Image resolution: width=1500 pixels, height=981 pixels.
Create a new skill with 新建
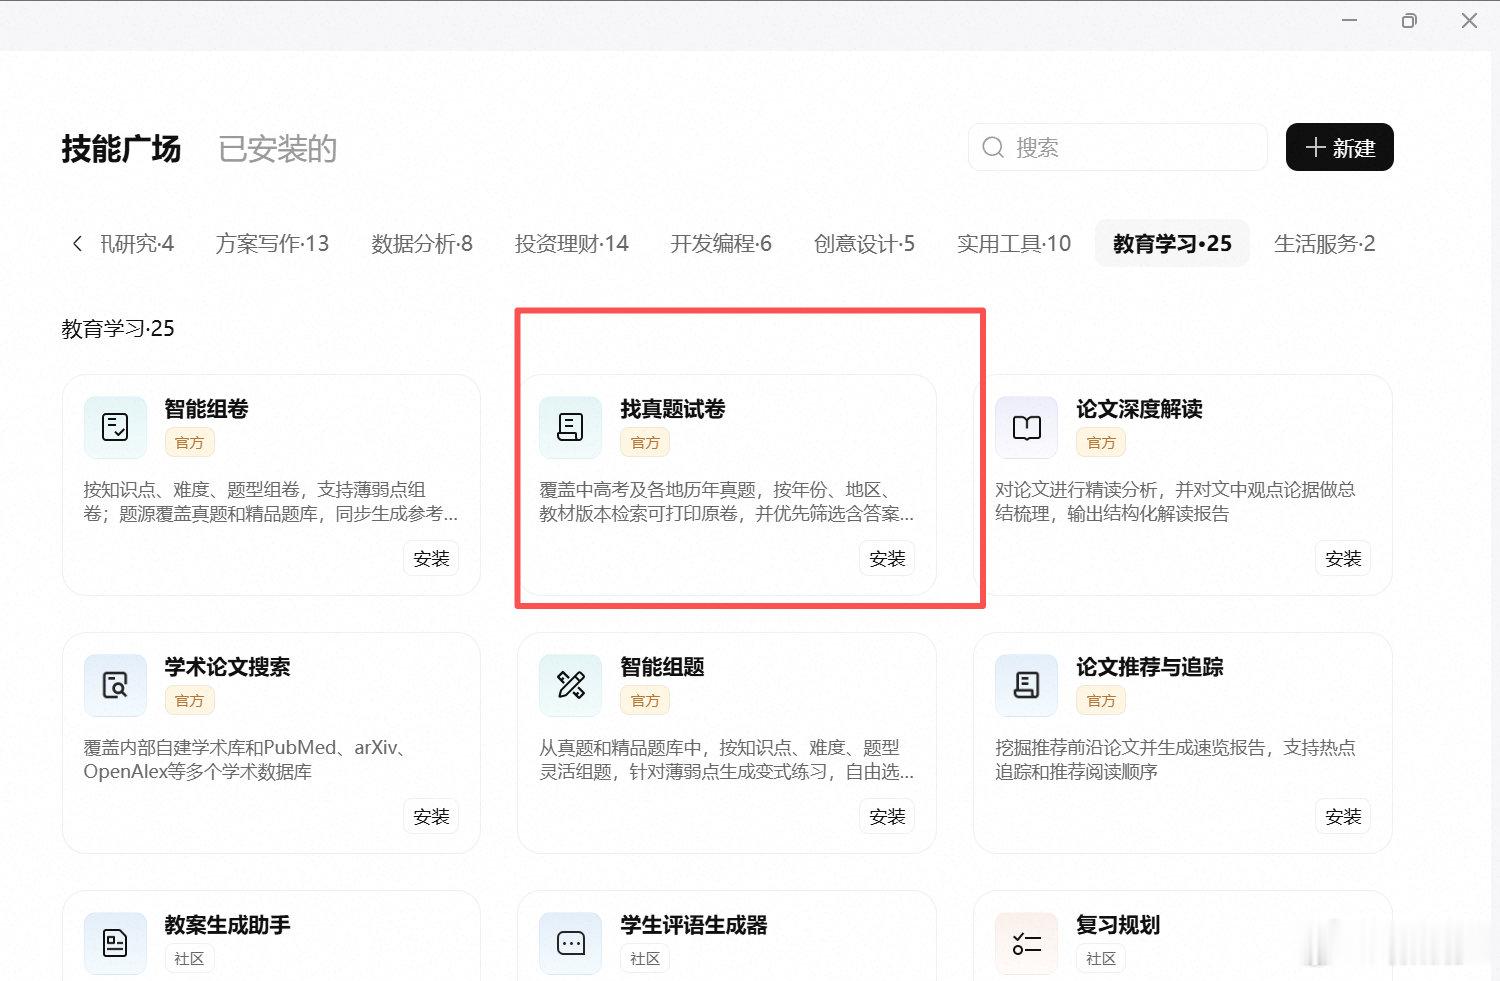point(1340,148)
